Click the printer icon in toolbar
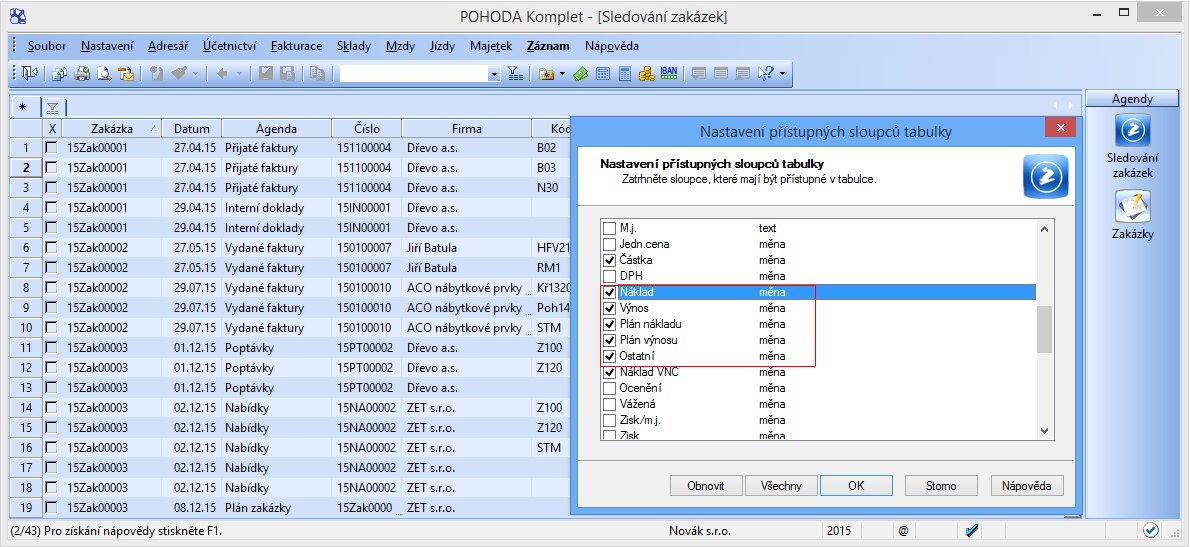1190x547 pixels. click(82, 74)
